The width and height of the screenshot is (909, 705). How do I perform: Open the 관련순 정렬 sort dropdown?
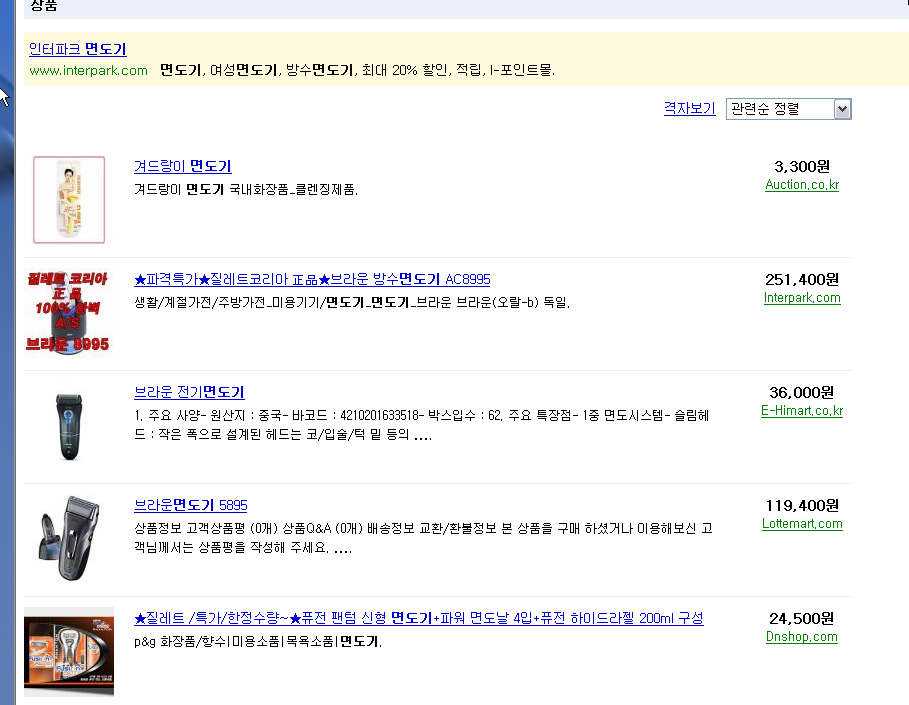(x=788, y=109)
